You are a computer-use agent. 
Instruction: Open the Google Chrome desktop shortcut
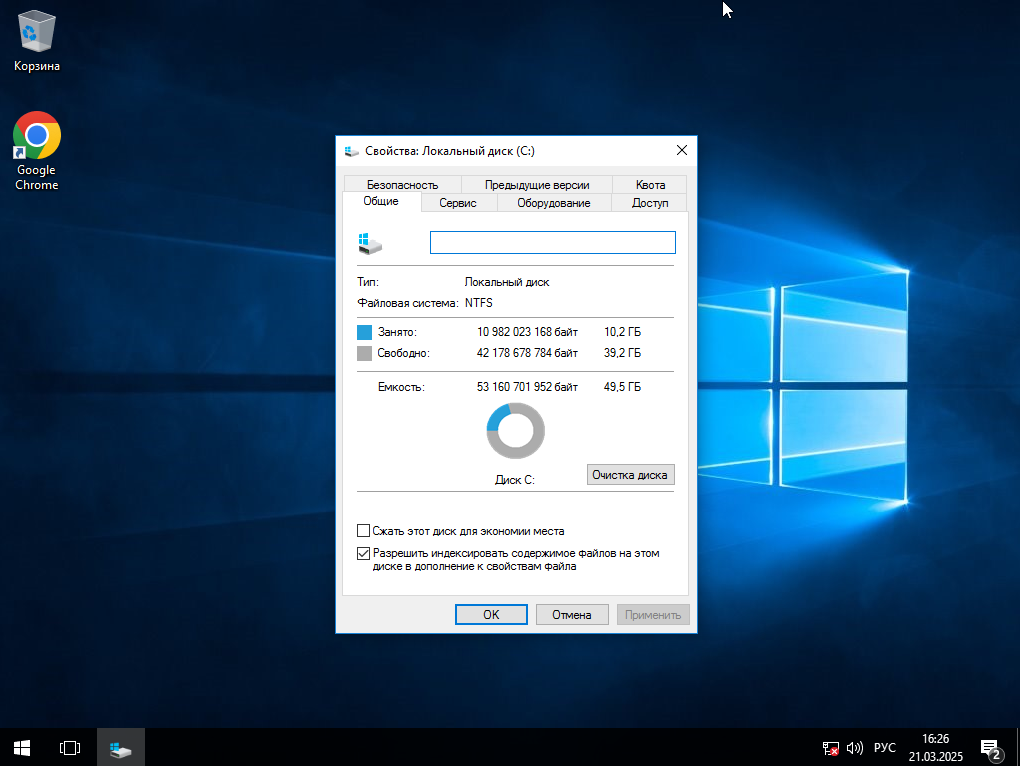(x=37, y=150)
